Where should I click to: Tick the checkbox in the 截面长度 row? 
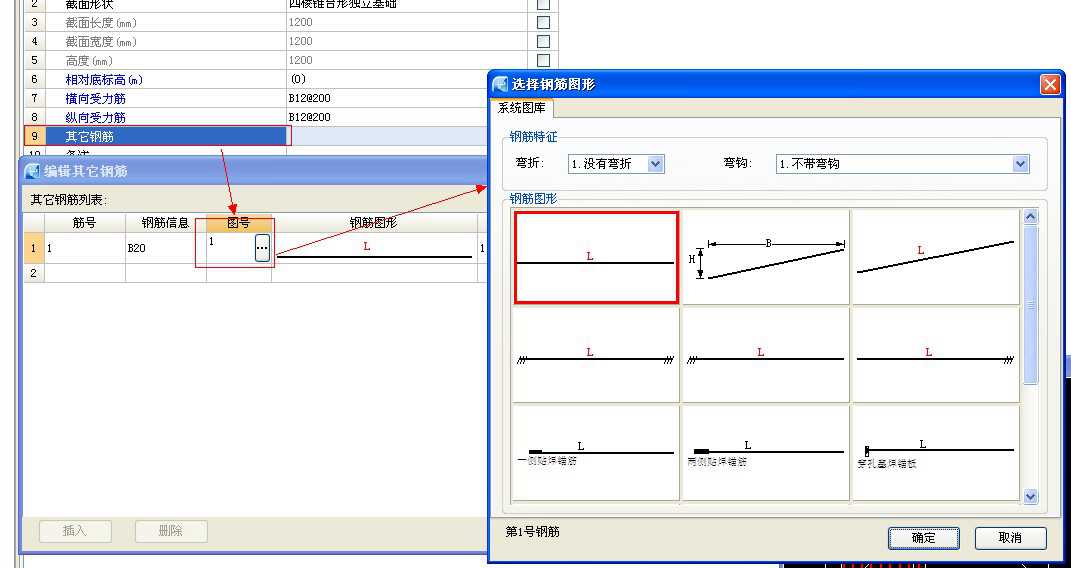pyautogui.click(x=544, y=22)
